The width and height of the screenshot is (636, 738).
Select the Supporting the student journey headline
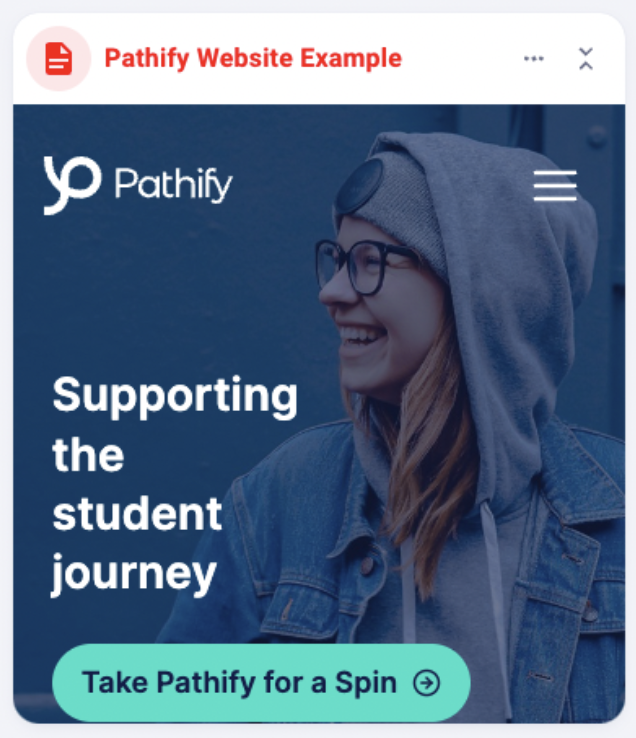coord(175,485)
